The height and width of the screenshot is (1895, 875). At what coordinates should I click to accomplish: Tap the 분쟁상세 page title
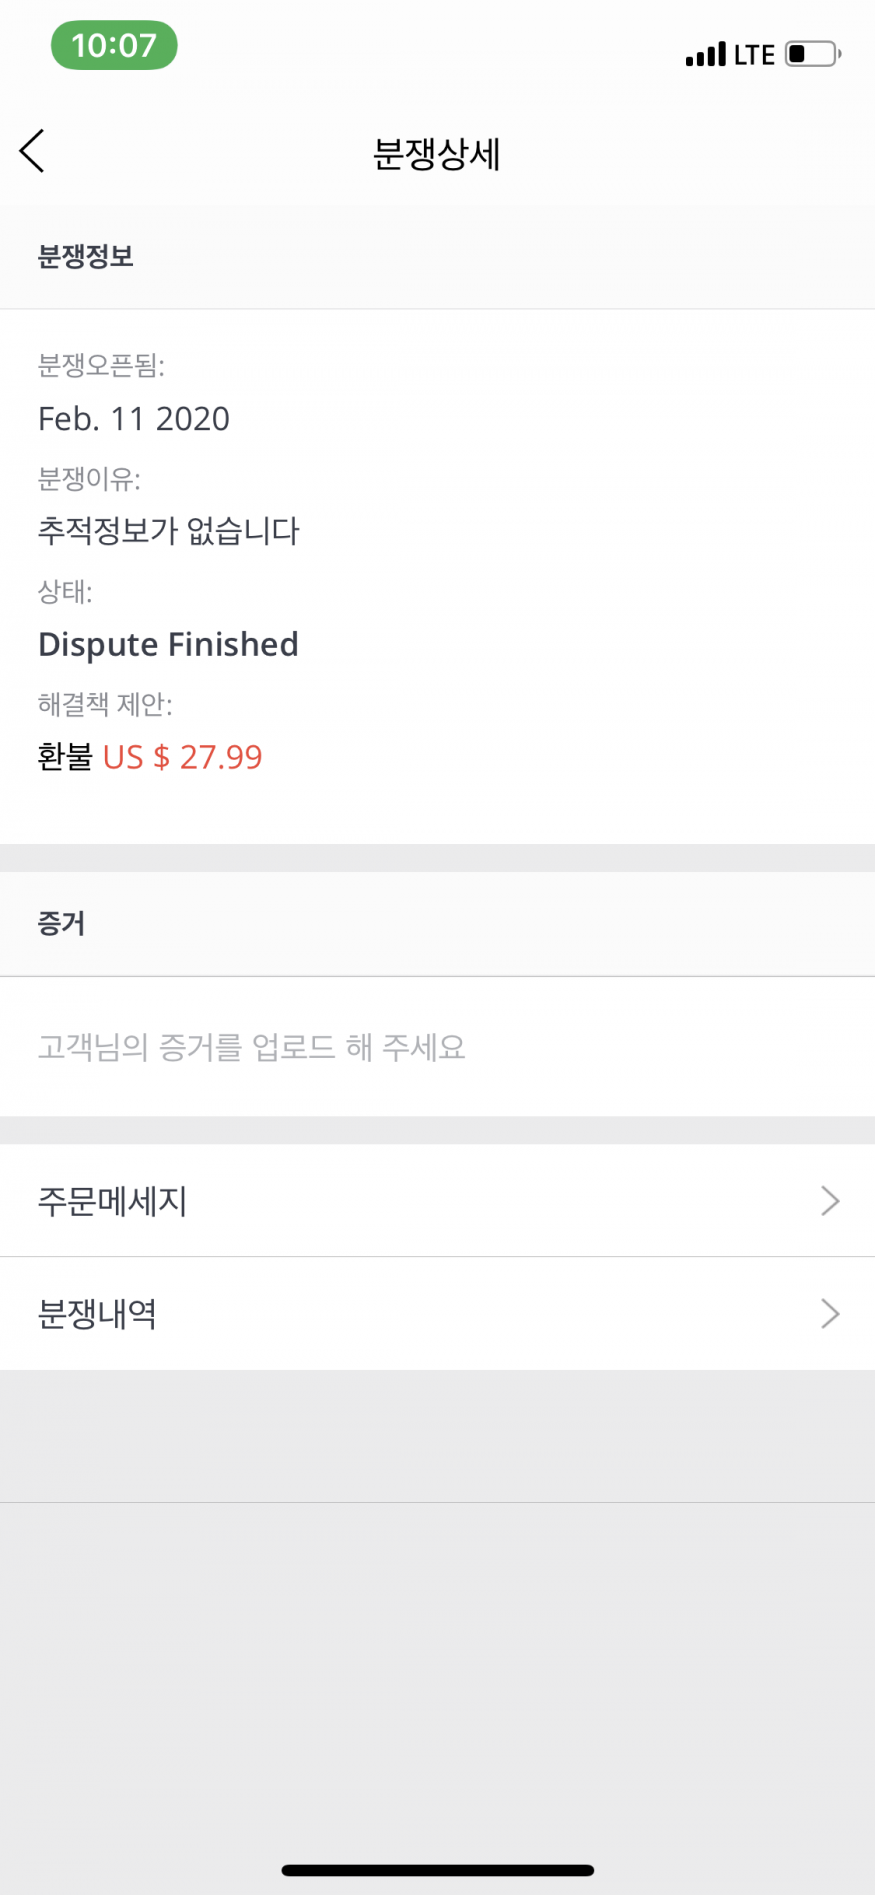click(437, 154)
